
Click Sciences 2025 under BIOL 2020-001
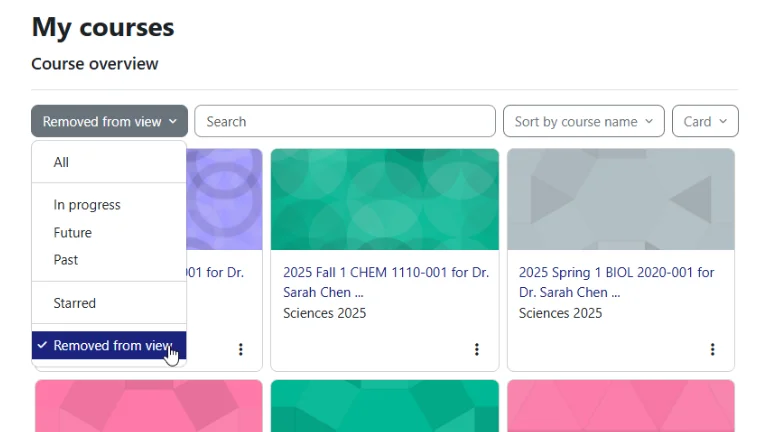[560, 313]
